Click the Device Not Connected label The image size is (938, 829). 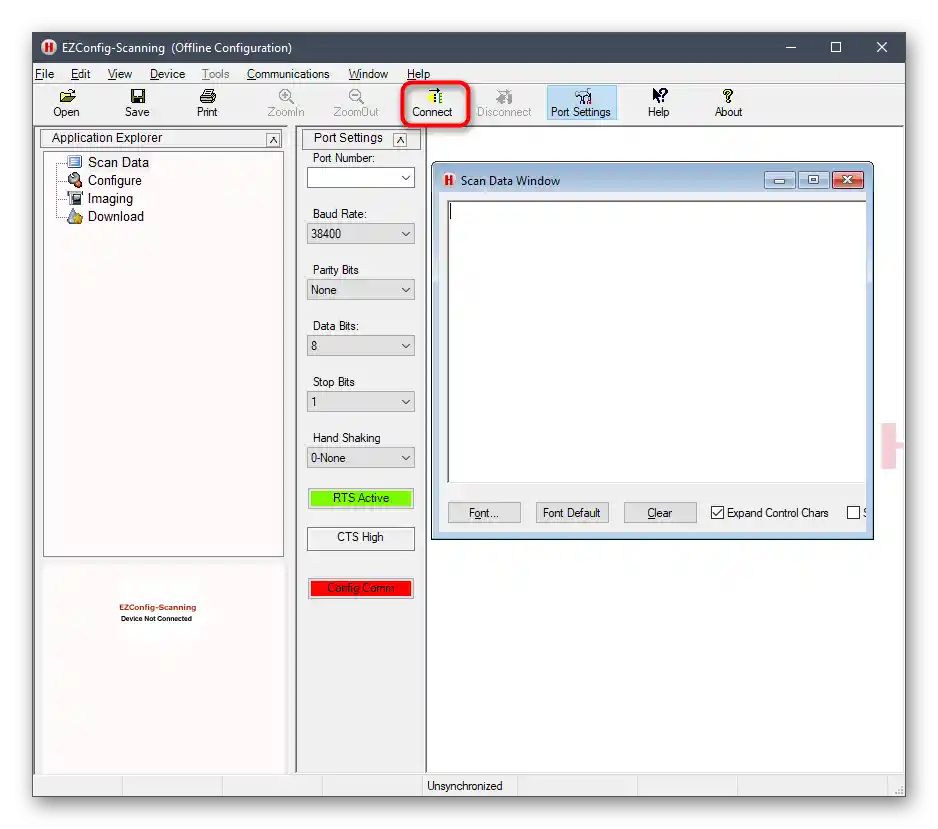click(156, 618)
